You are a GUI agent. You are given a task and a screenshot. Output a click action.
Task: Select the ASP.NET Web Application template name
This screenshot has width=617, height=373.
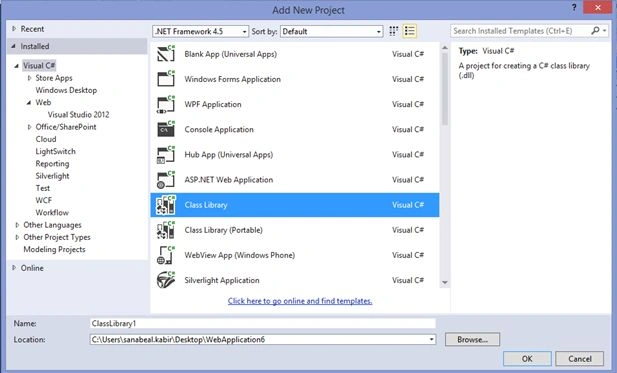coord(229,180)
